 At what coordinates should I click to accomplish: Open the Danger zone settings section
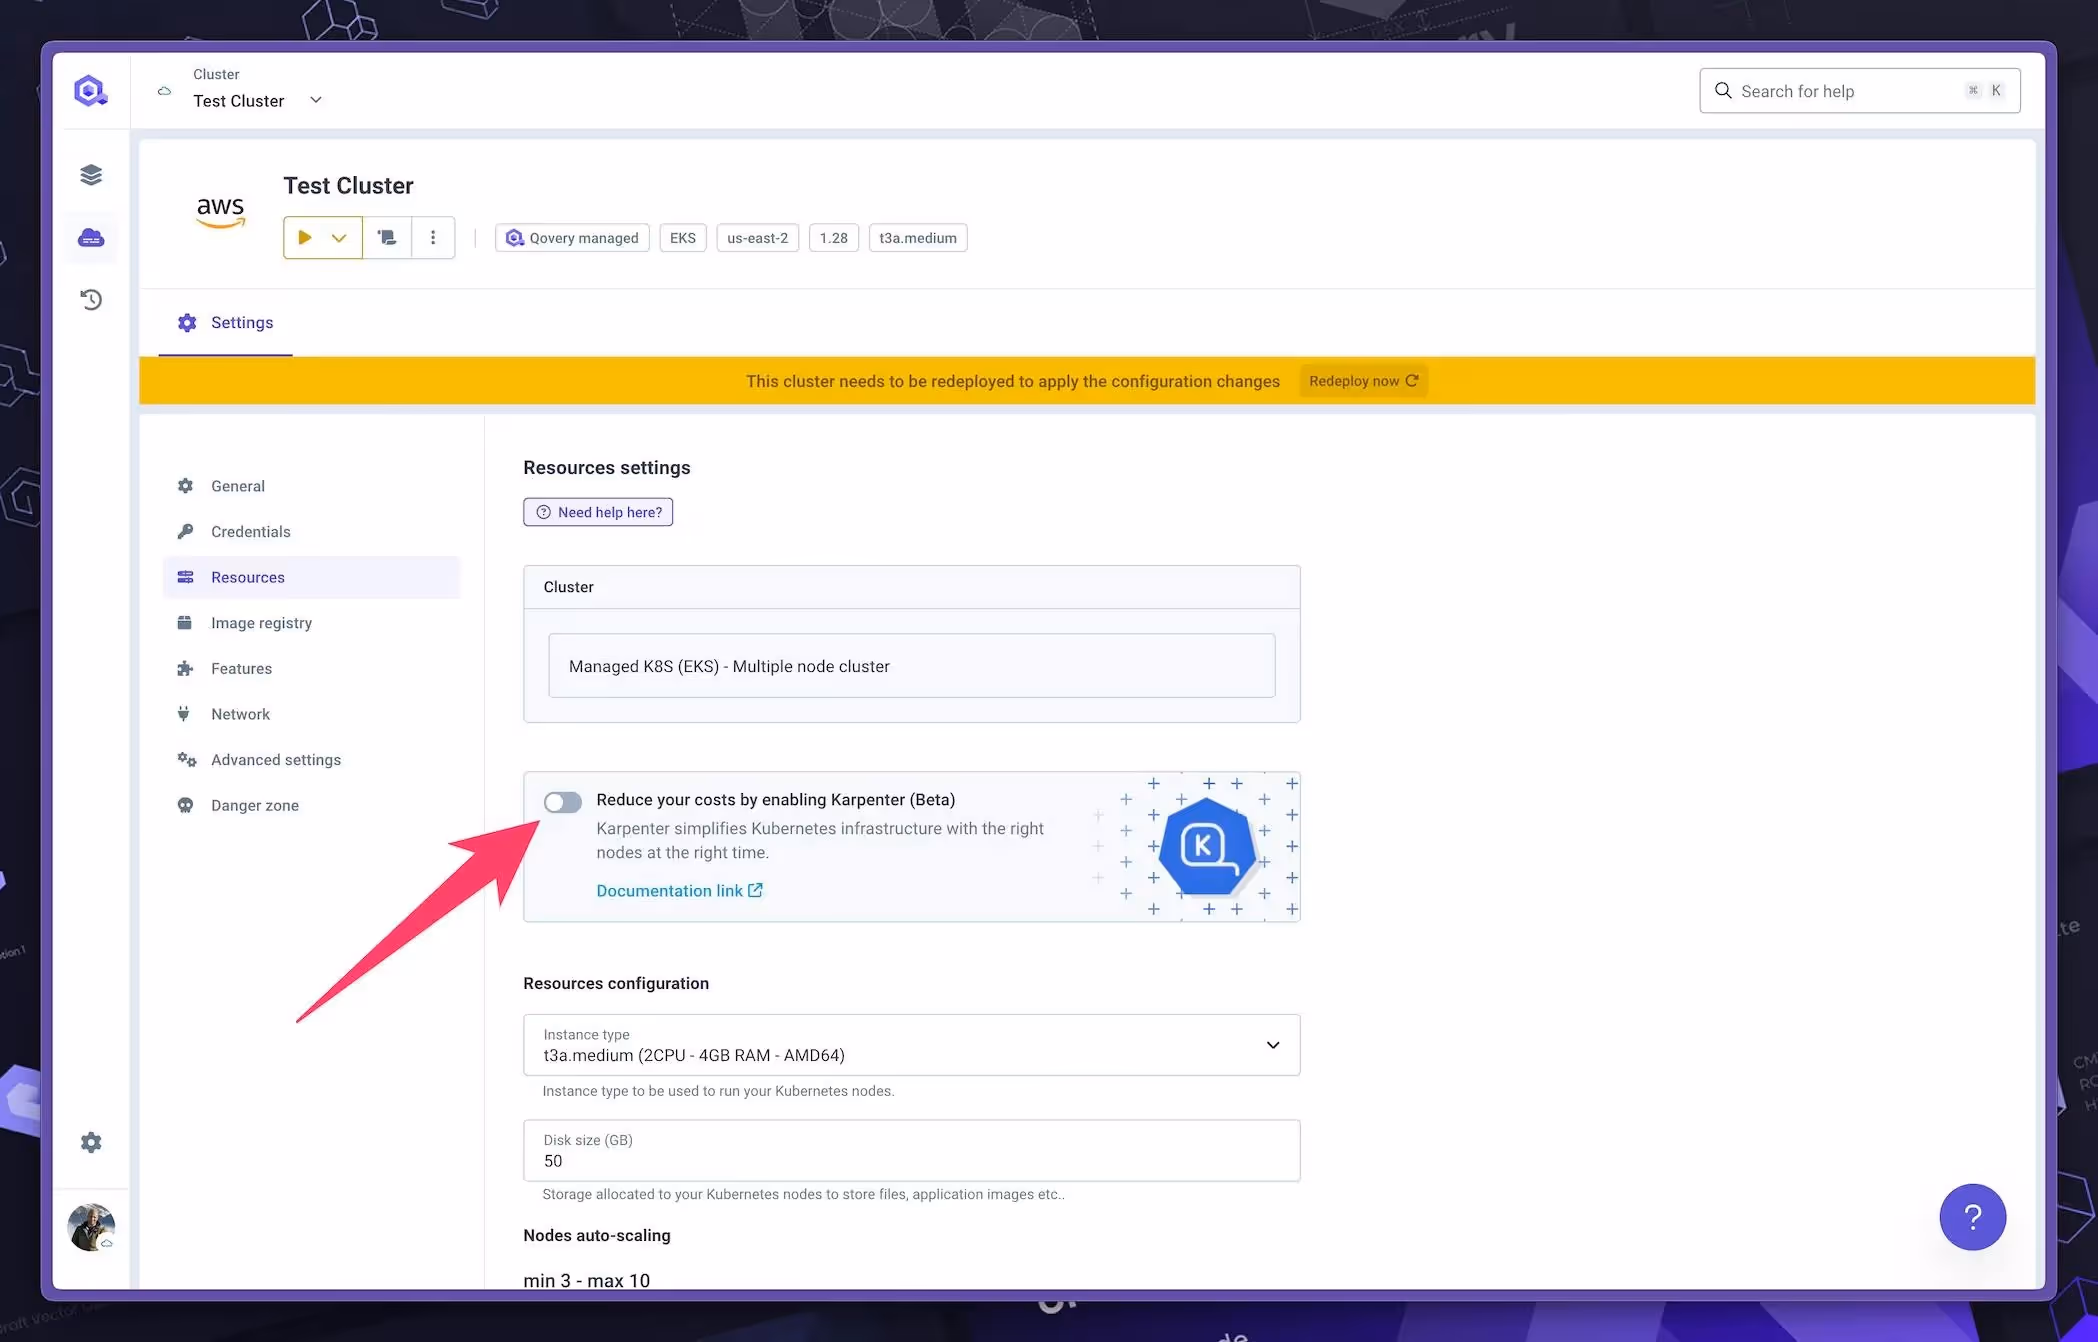[x=254, y=805]
